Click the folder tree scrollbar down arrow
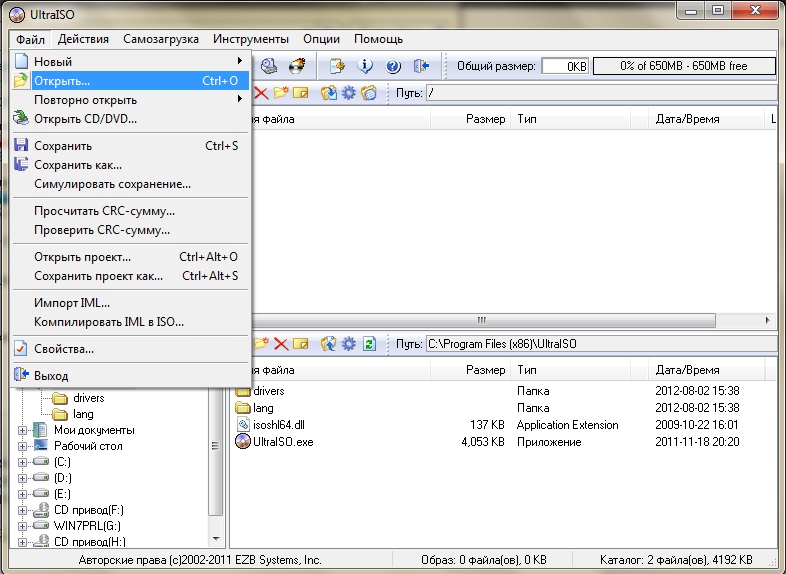The height and width of the screenshot is (574, 786). 216,539
